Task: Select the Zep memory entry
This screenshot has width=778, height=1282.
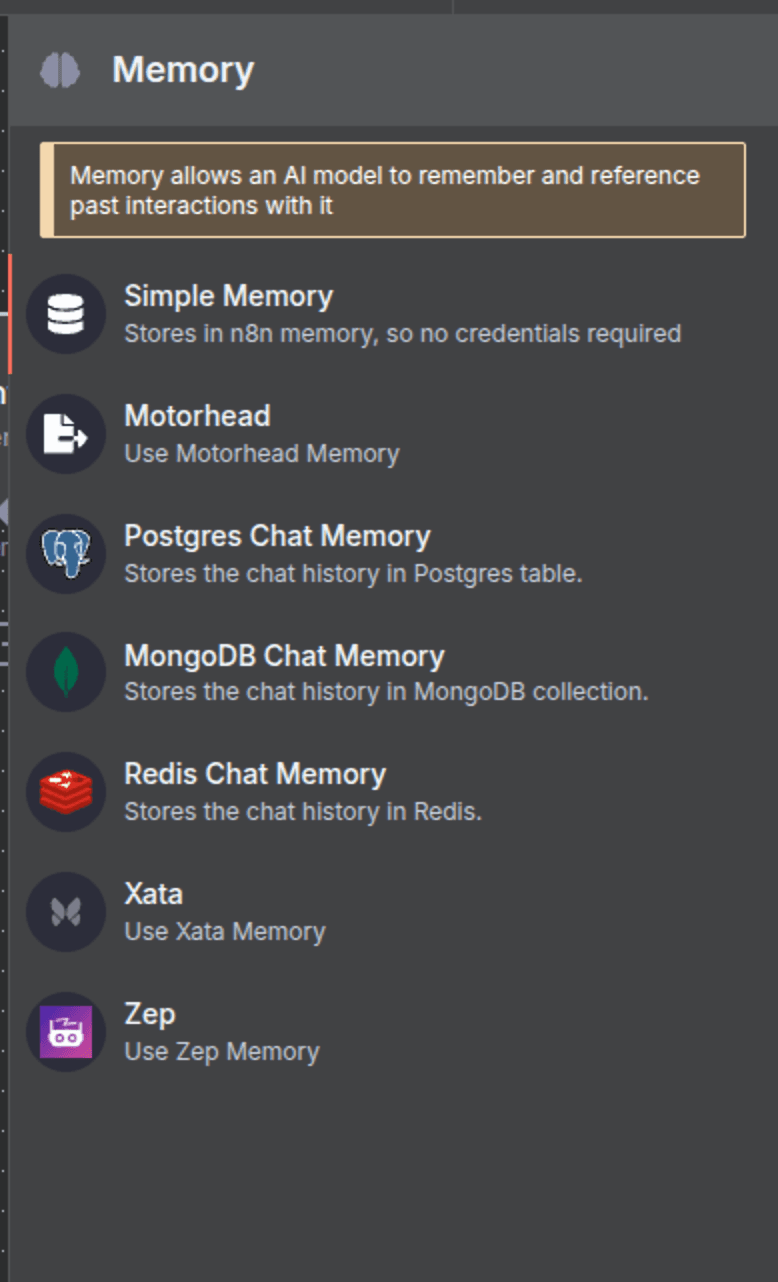Action: (x=390, y=1032)
